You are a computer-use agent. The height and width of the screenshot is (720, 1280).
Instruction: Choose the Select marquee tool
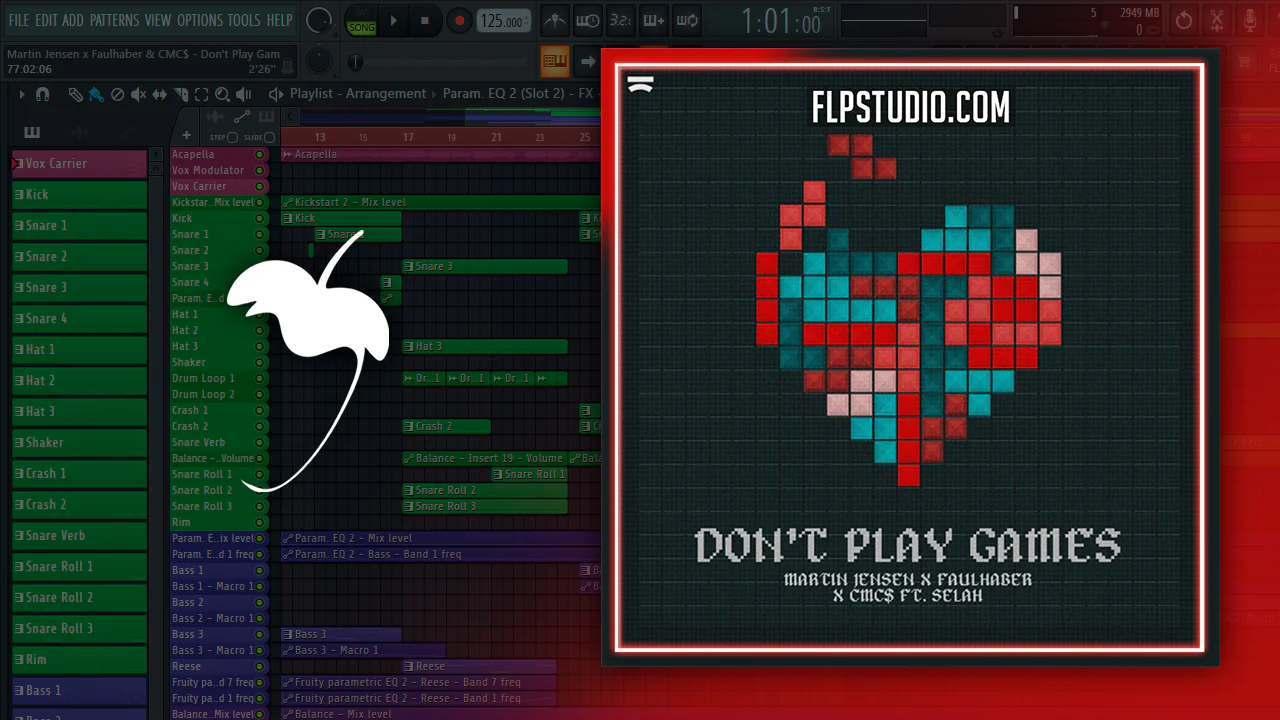(x=201, y=94)
